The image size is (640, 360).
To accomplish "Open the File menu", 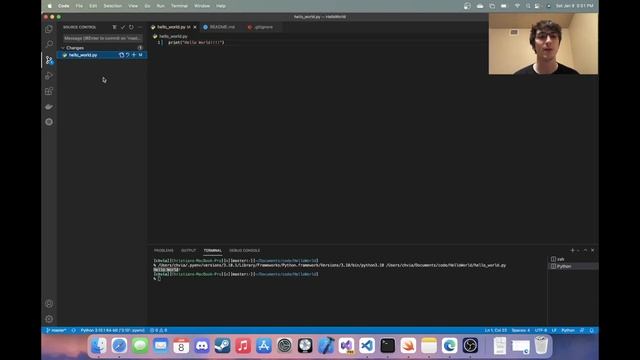I will 79,6.
